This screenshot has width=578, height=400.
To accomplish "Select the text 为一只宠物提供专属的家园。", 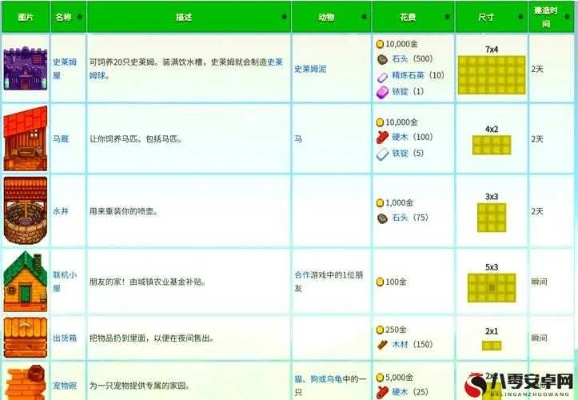I will tap(140, 386).
